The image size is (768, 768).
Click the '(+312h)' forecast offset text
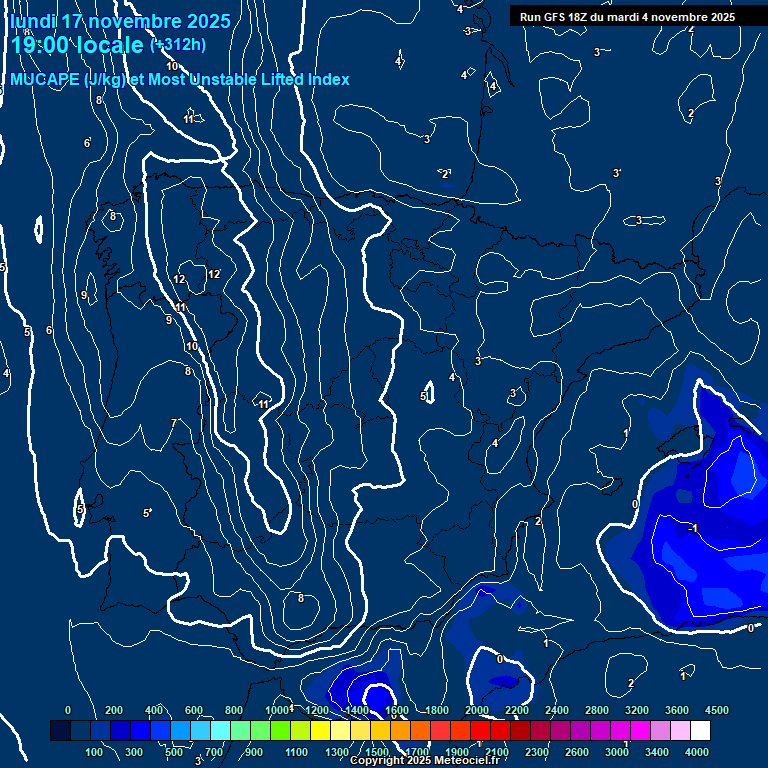pos(178,45)
